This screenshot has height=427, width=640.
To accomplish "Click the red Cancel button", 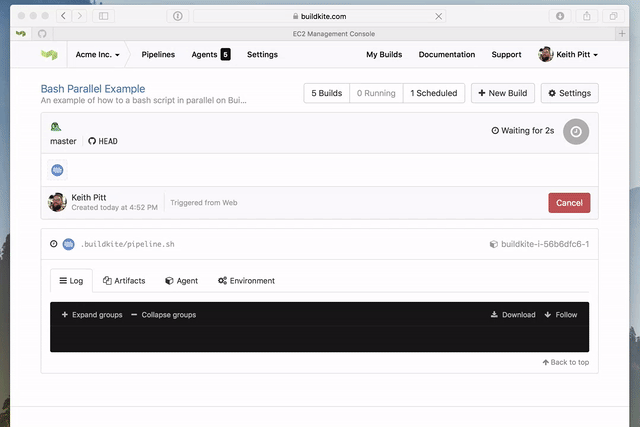I will [x=569, y=203].
